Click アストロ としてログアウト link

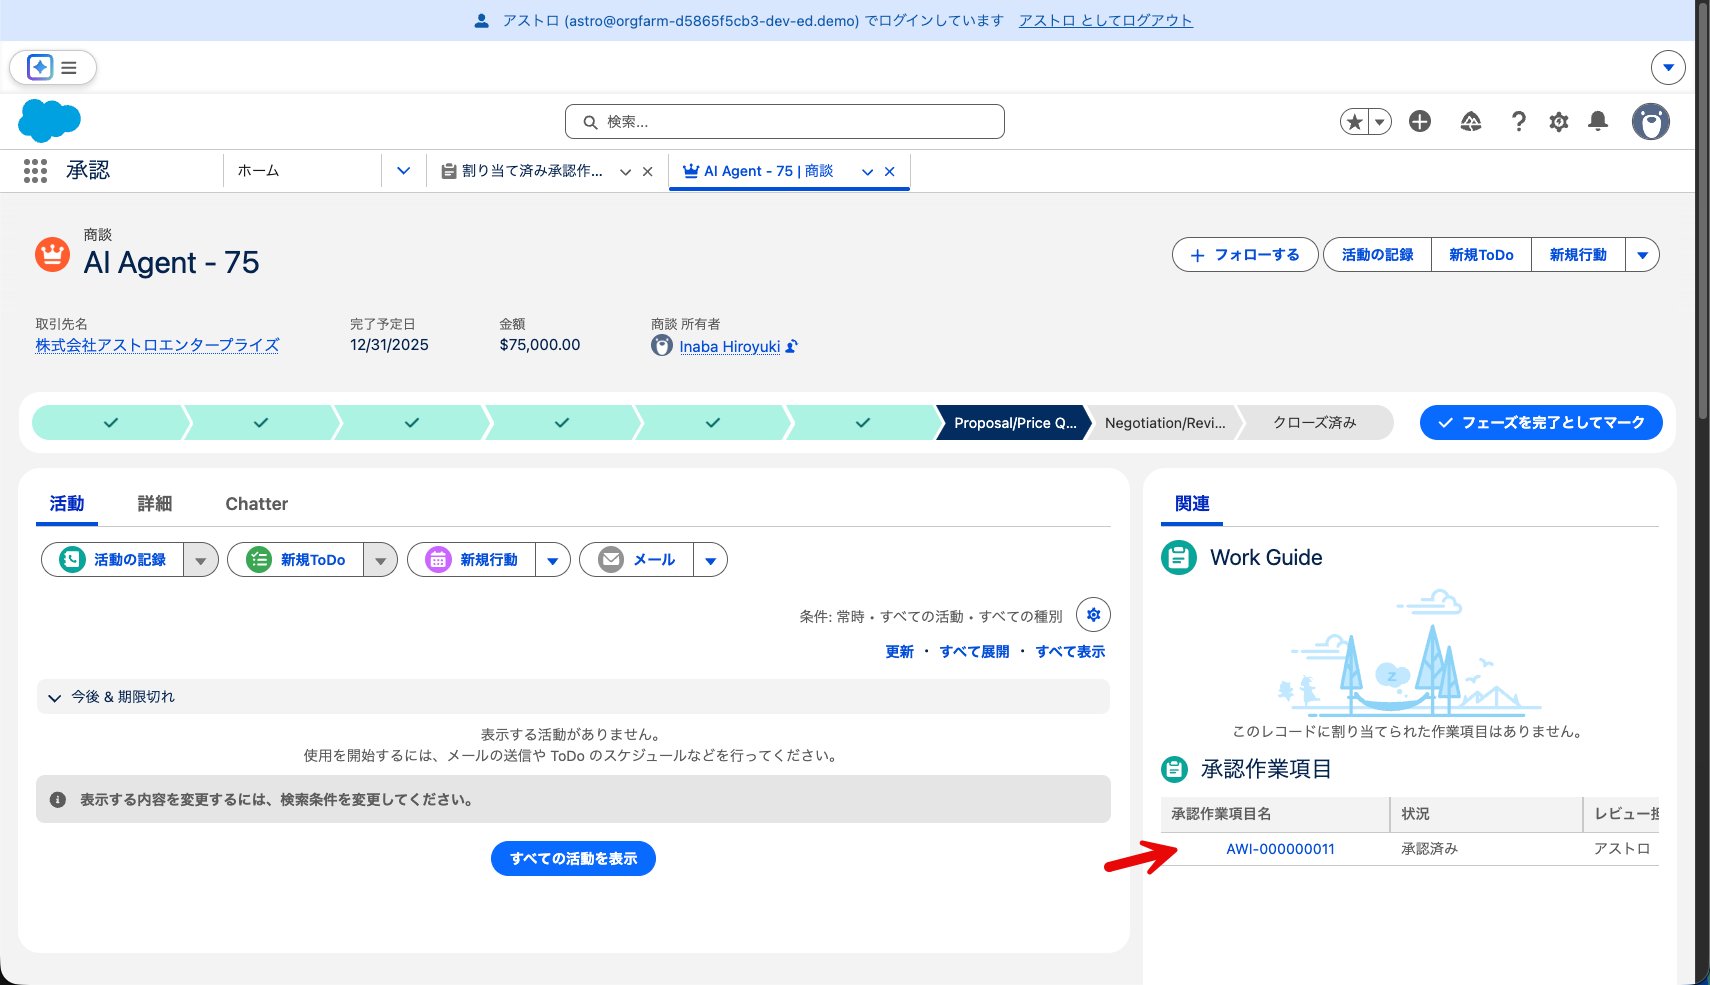(x=1106, y=20)
